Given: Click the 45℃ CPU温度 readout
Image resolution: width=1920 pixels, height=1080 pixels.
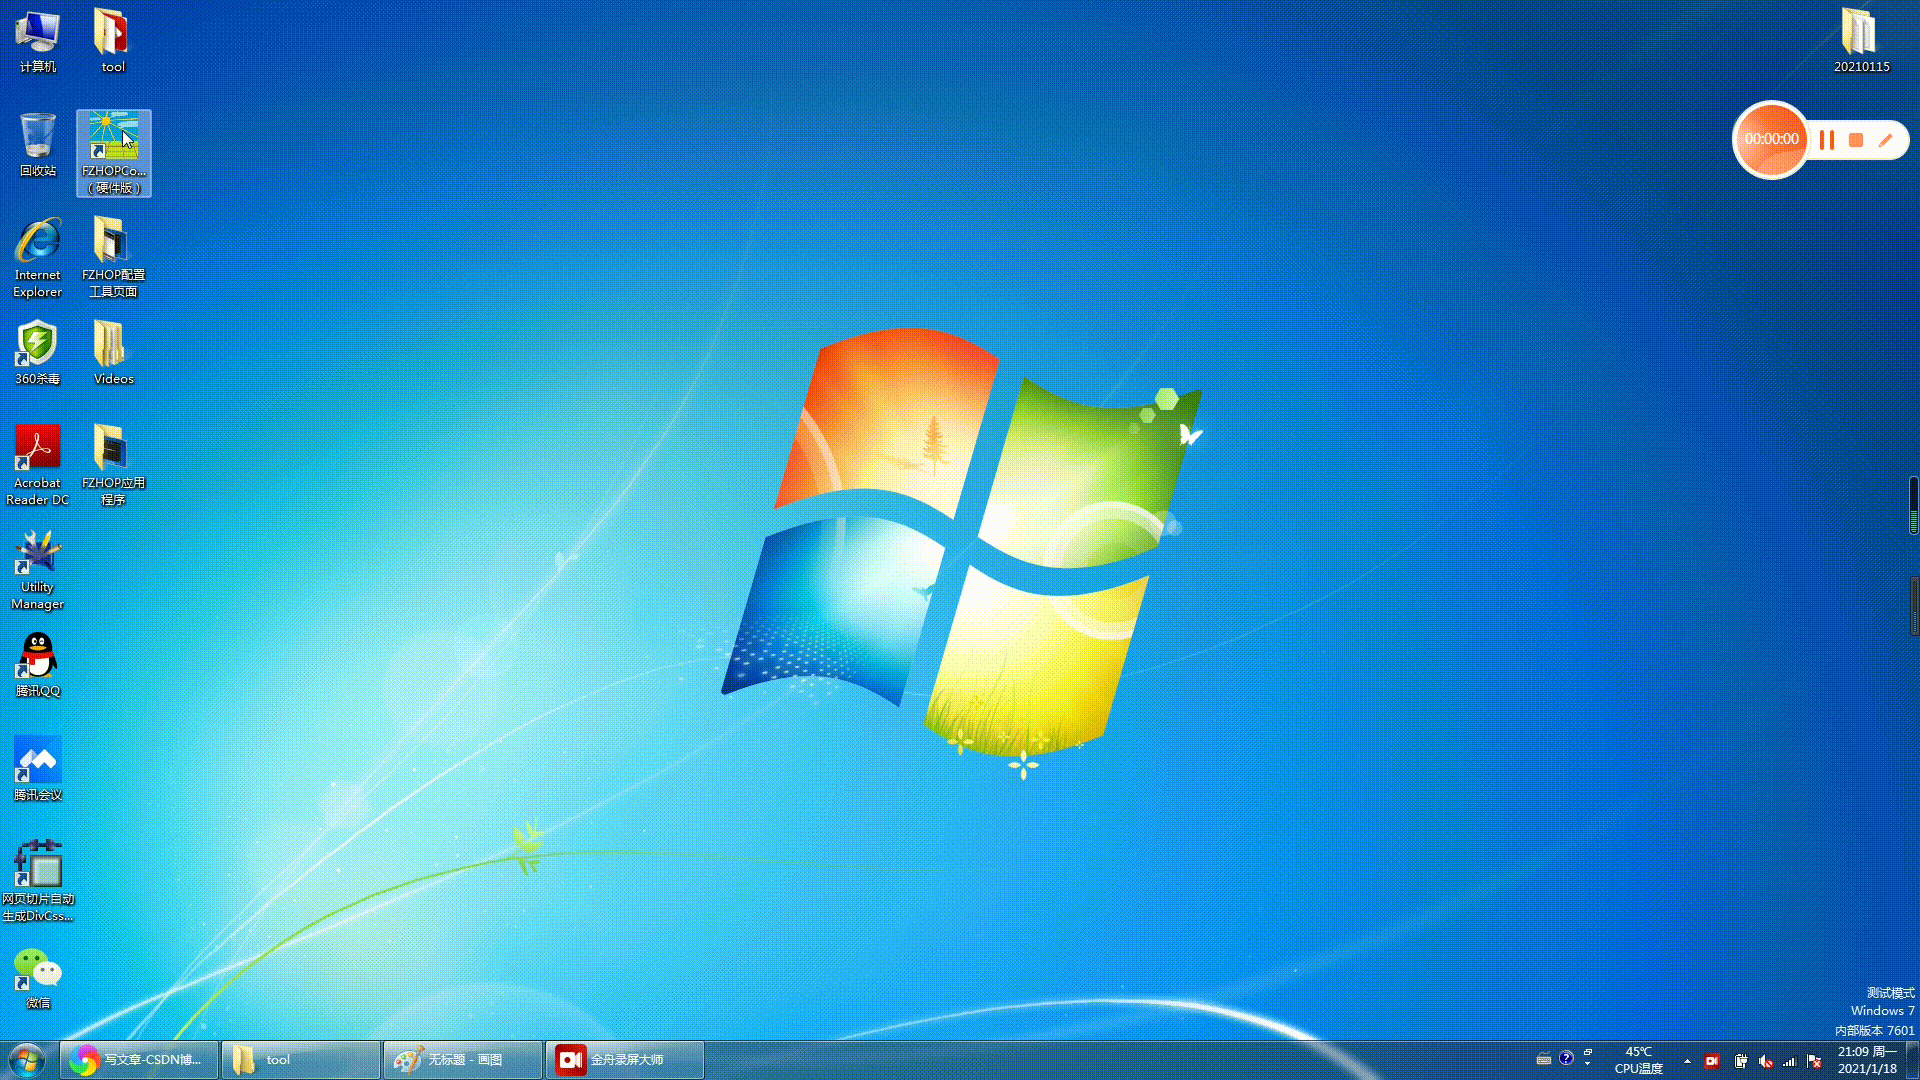Looking at the screenshot, I should click(1638, 1060).
